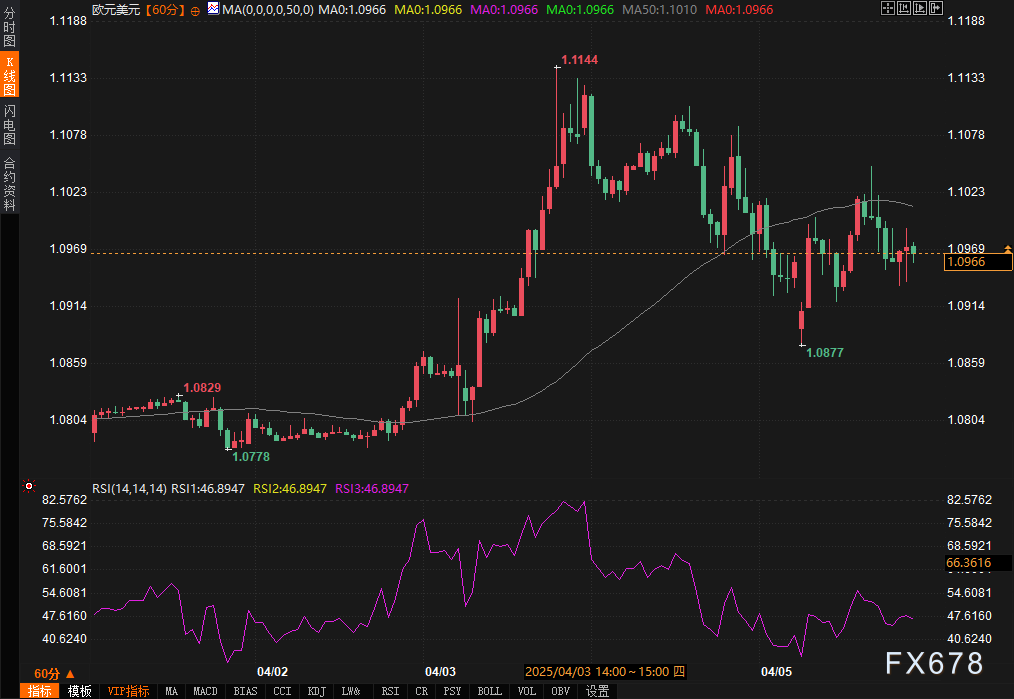This screenshot has height=699, width=1014.
Task: Click the minus circle icon next to 60分
Action: click(x=194, y=9)
